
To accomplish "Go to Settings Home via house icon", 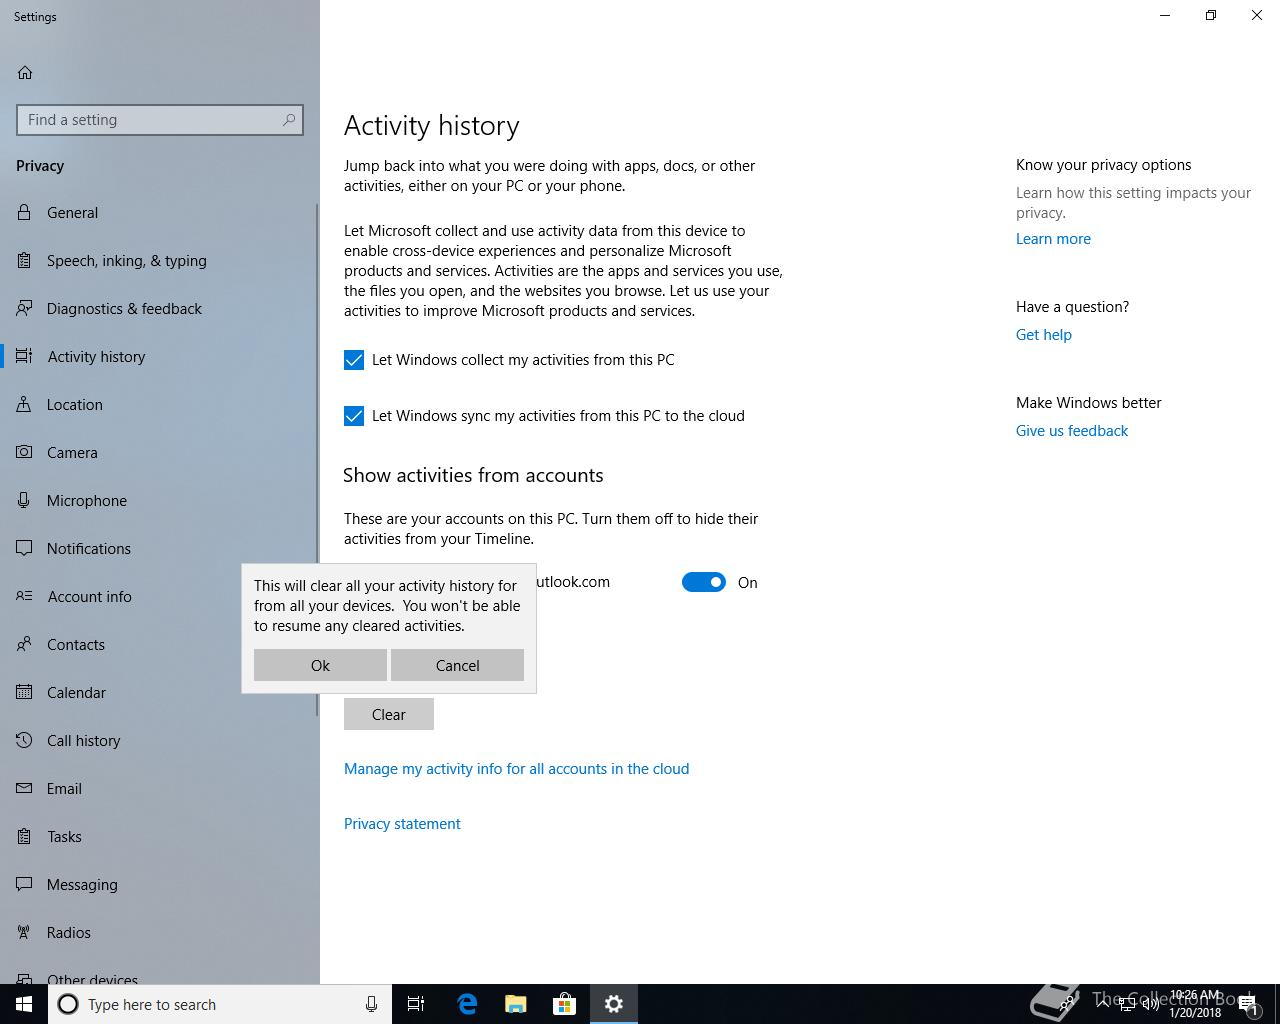I will pos(25,72).
